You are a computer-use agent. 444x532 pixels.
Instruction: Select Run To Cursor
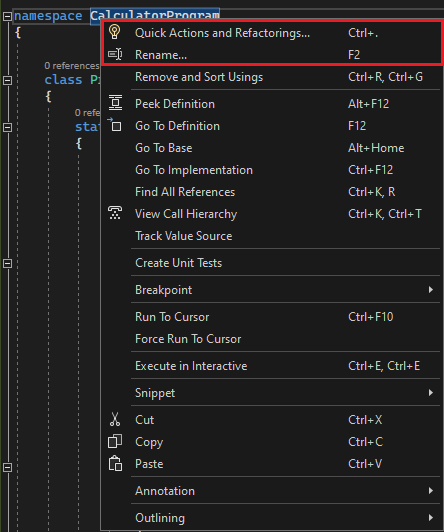pos(272,317)
